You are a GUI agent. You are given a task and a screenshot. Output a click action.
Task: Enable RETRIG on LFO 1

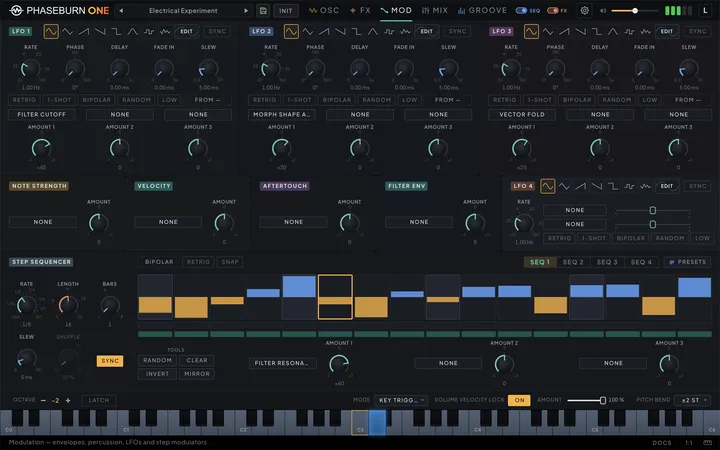point(24,100)
